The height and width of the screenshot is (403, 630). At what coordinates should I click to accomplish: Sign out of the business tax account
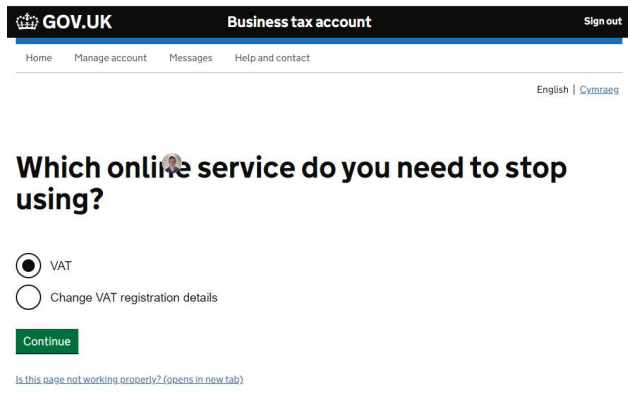[x=603, y=21]
